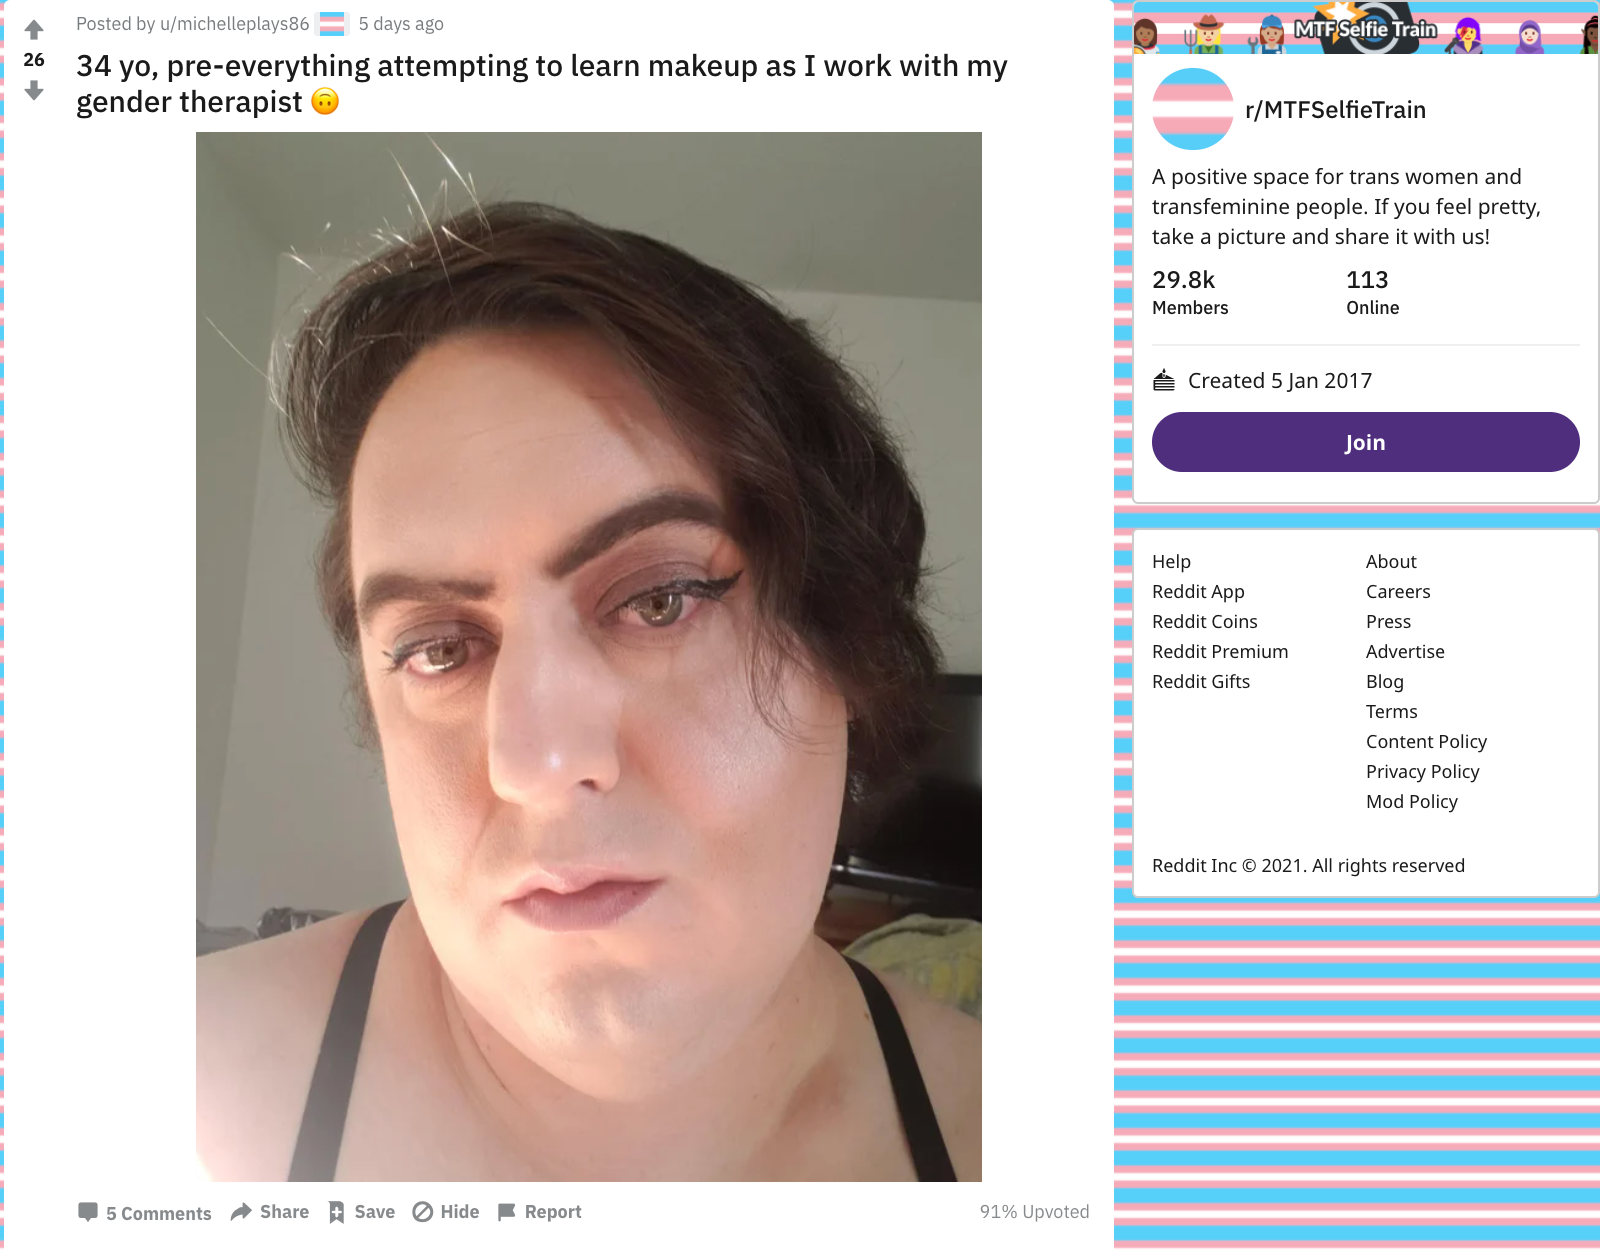Hide this post
1600x1252 pixels.
(446, 1212)
